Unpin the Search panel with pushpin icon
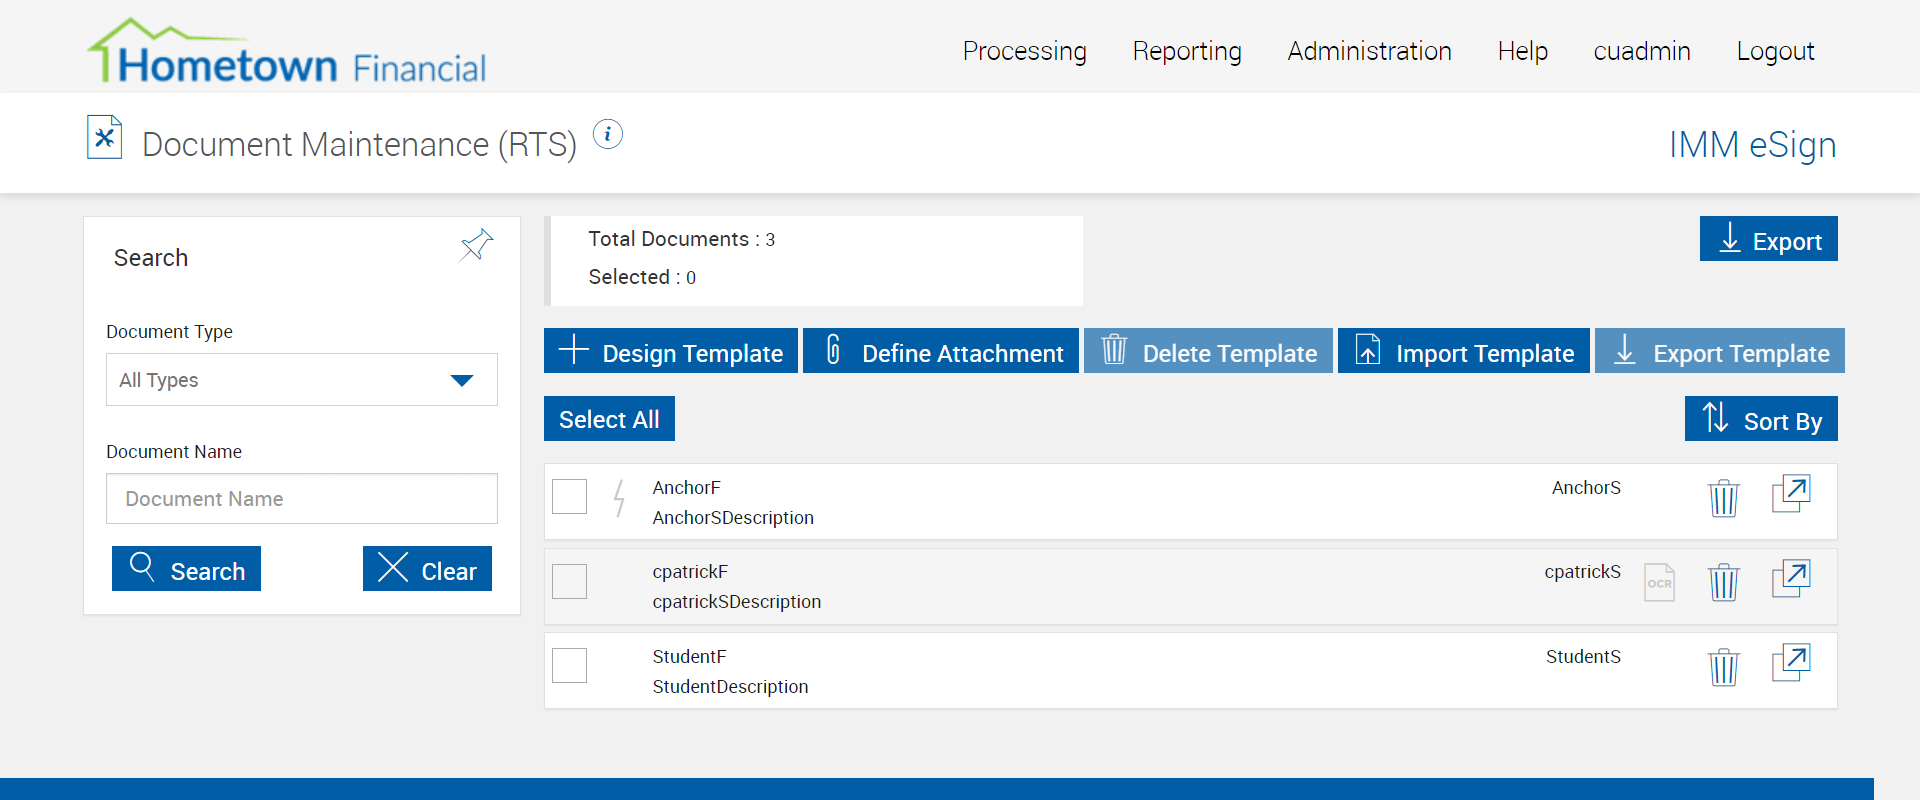Screen dimensions: 1920x800 476,245
